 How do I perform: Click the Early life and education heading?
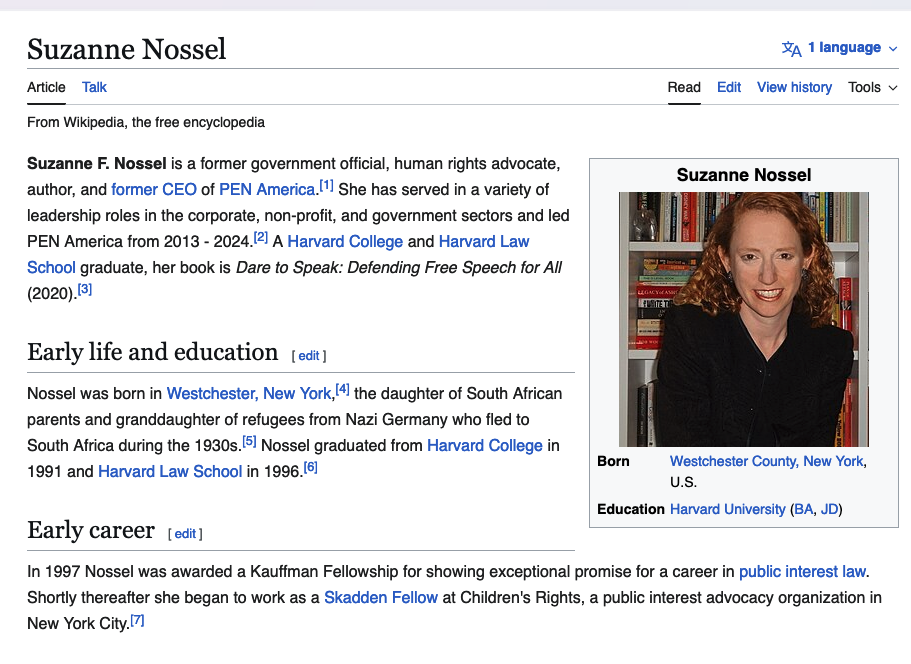point(153,352)
